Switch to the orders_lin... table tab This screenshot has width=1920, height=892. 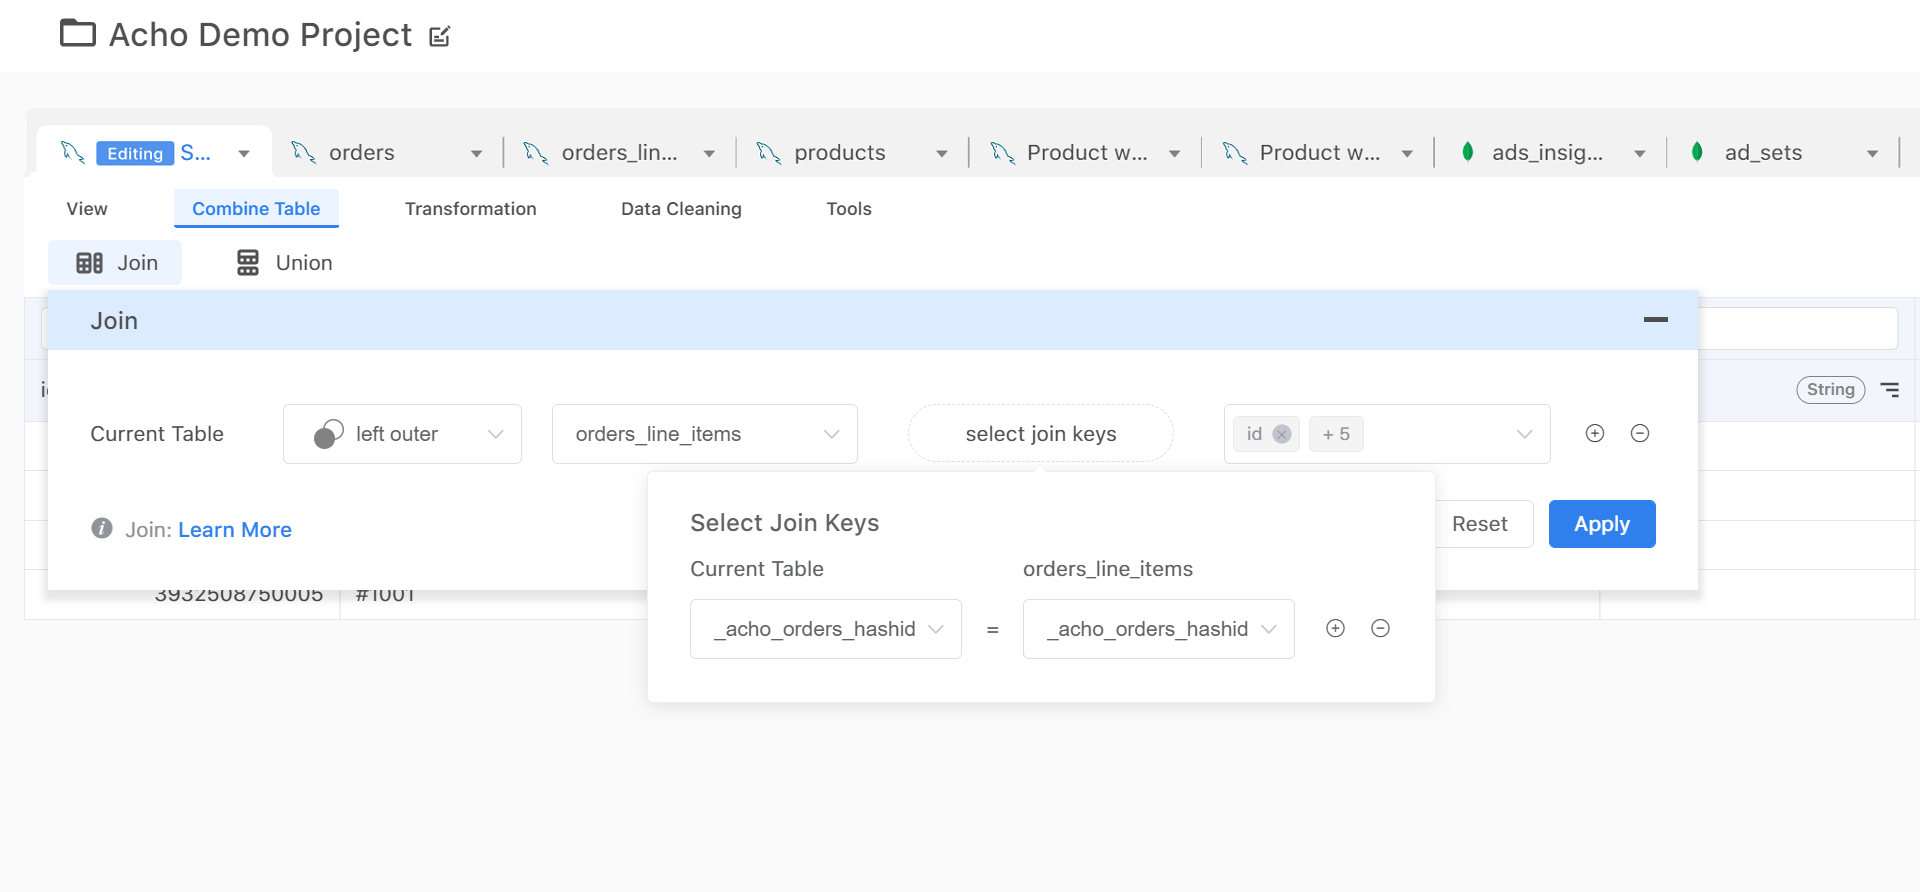click(619, 153)
